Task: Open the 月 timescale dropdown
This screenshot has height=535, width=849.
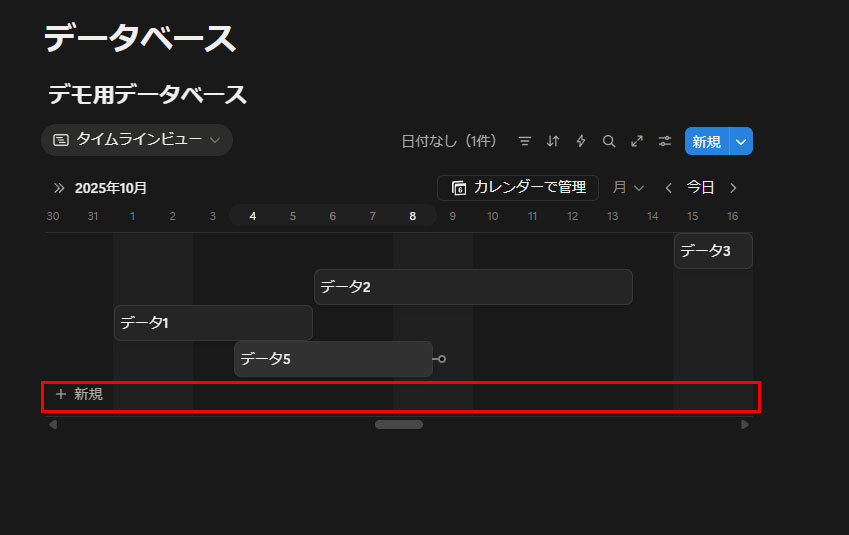Action: coord(628,188)
